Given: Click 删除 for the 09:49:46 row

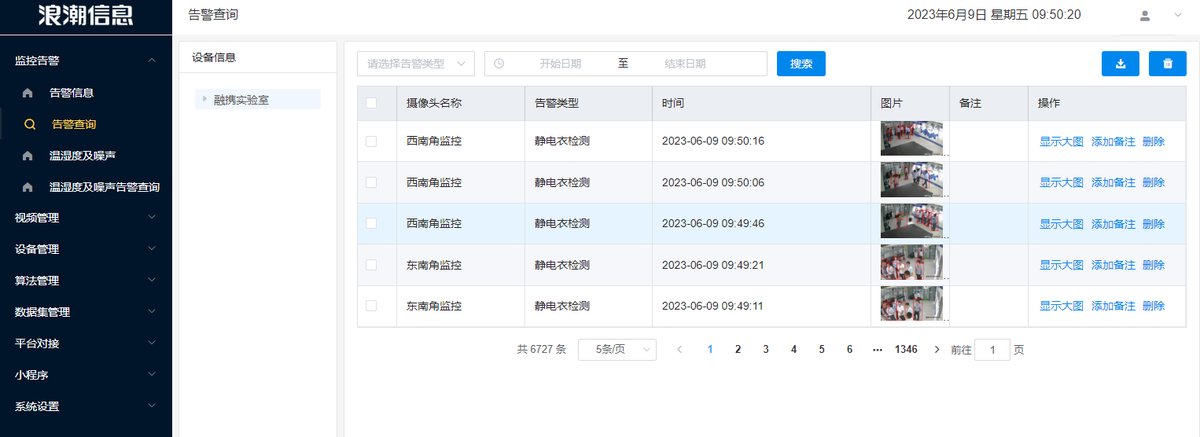Looking at the screenshot, I should [1153, 223].
